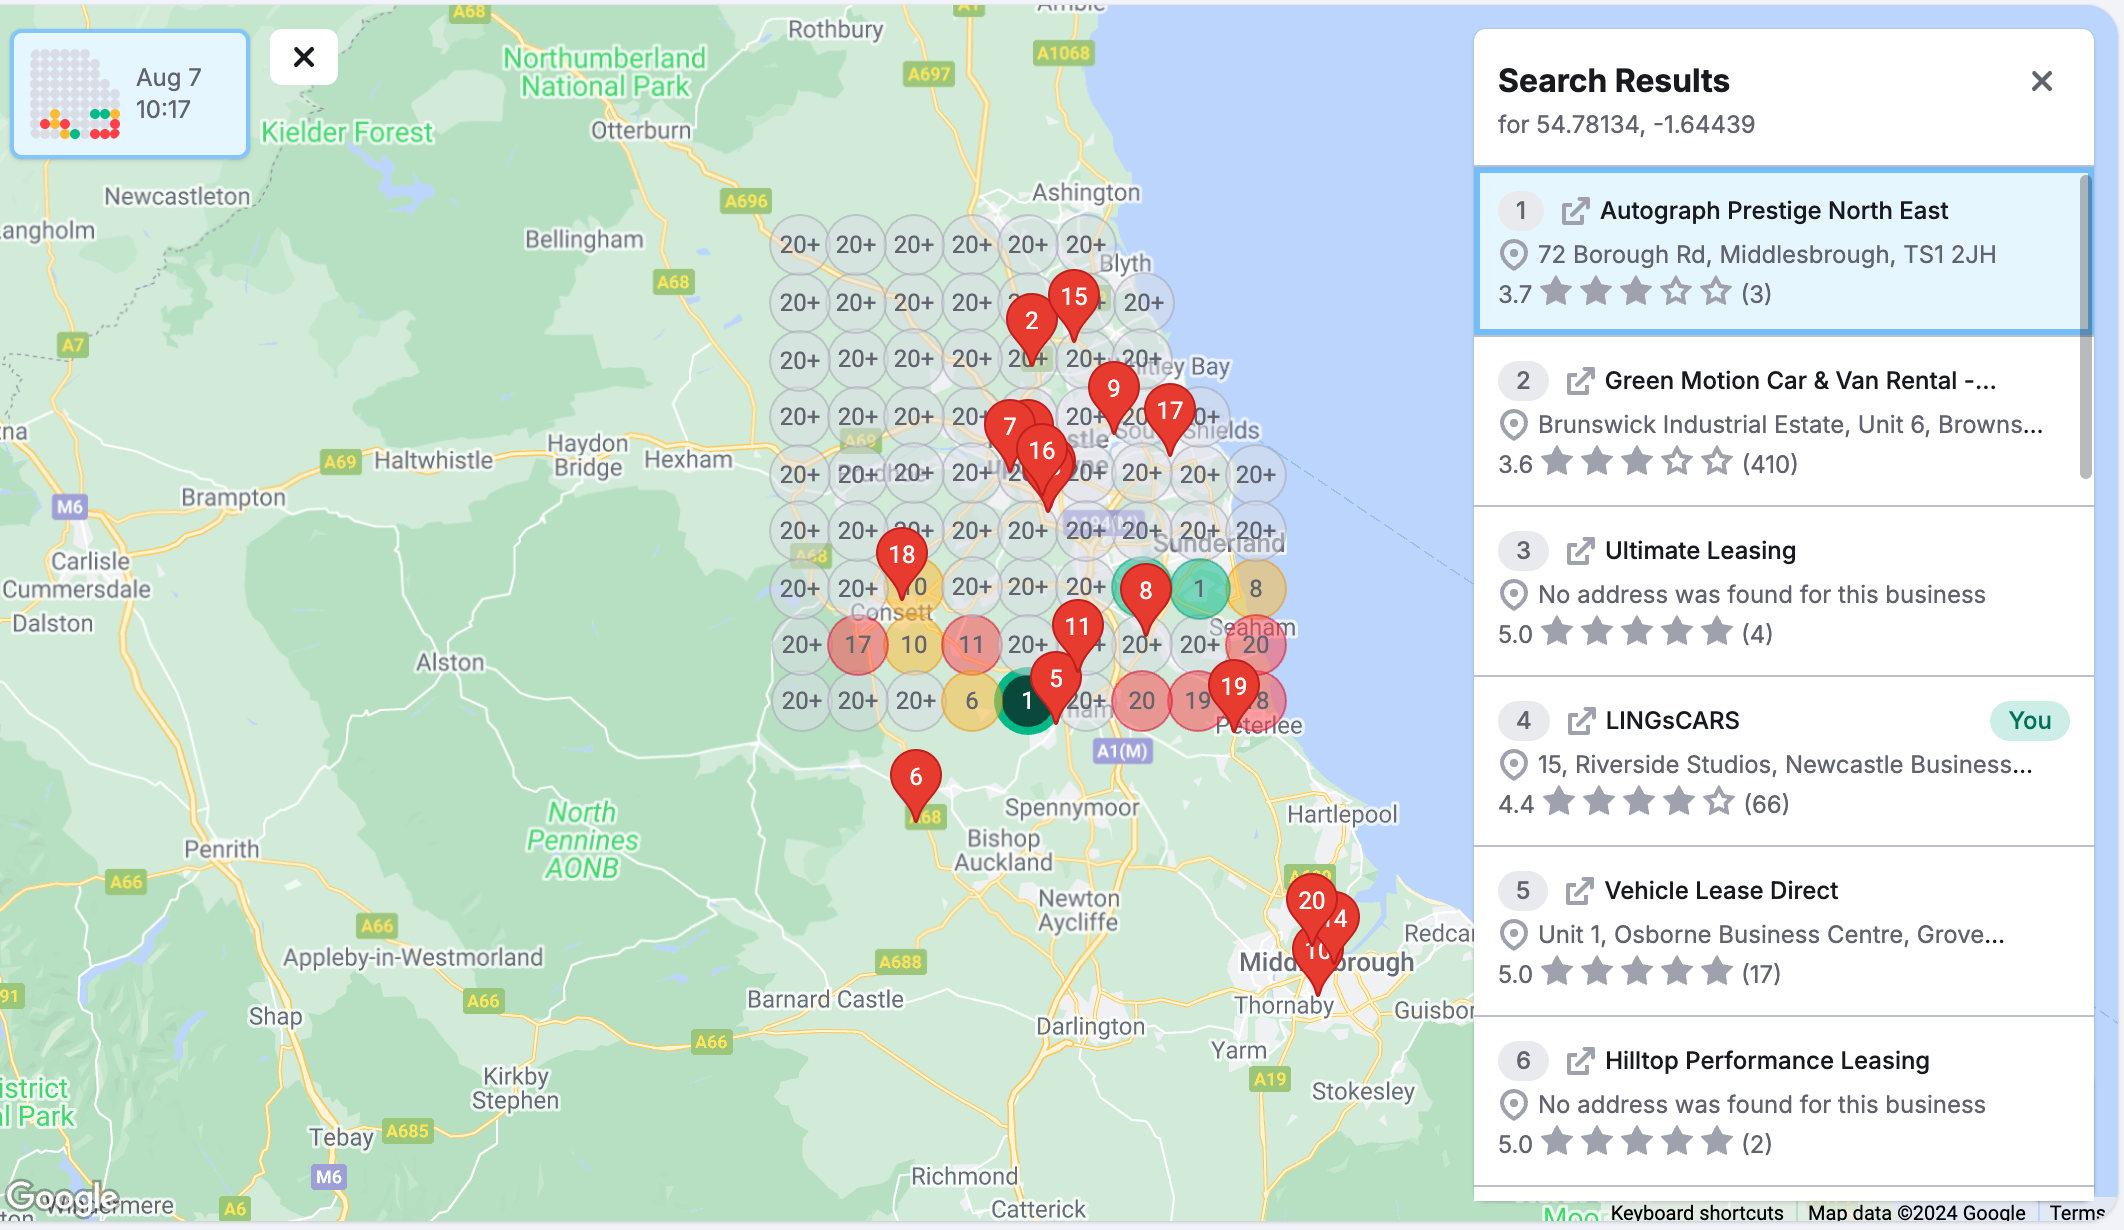Click location pin icon for Brunswick Industrial Estate
Viewport: 2124px width, 1230px height.
[1514, 425]
